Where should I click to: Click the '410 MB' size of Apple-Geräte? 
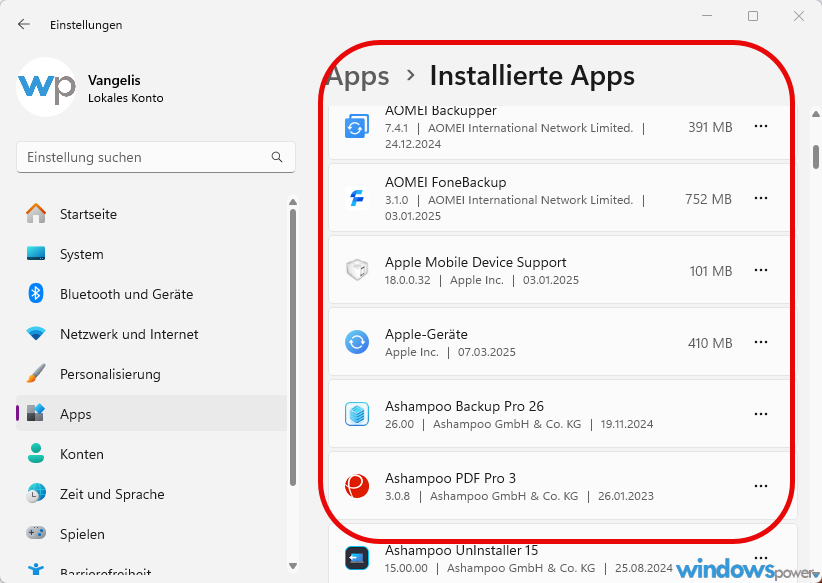tap(710, 343)
